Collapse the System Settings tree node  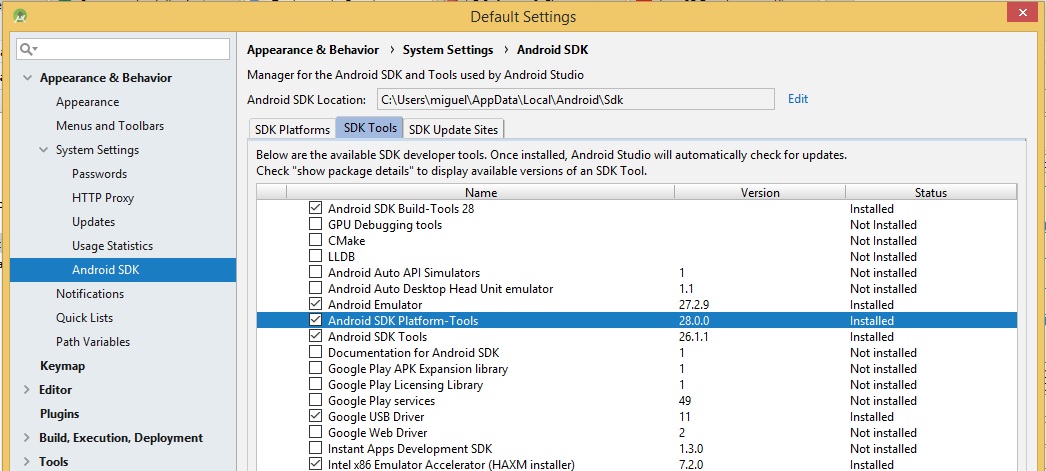43,150
